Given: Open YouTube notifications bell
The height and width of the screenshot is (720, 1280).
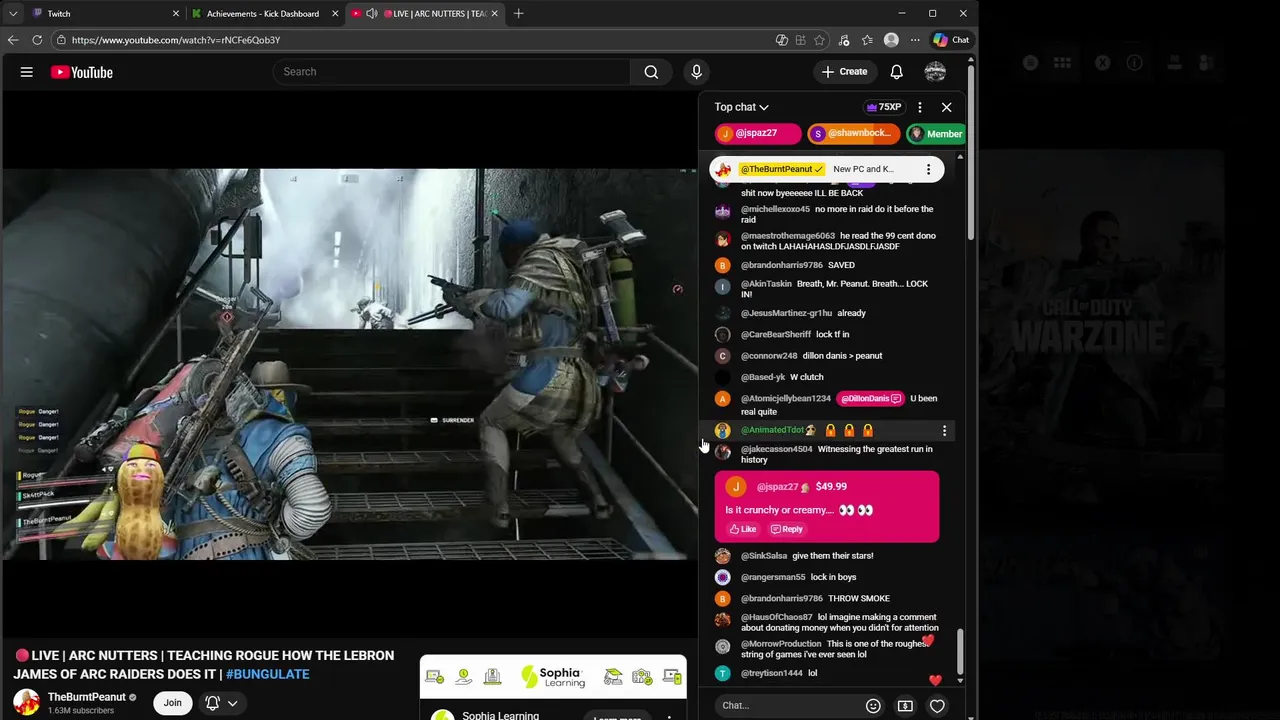Looking at the screenshot, I should tap(897, 72).
